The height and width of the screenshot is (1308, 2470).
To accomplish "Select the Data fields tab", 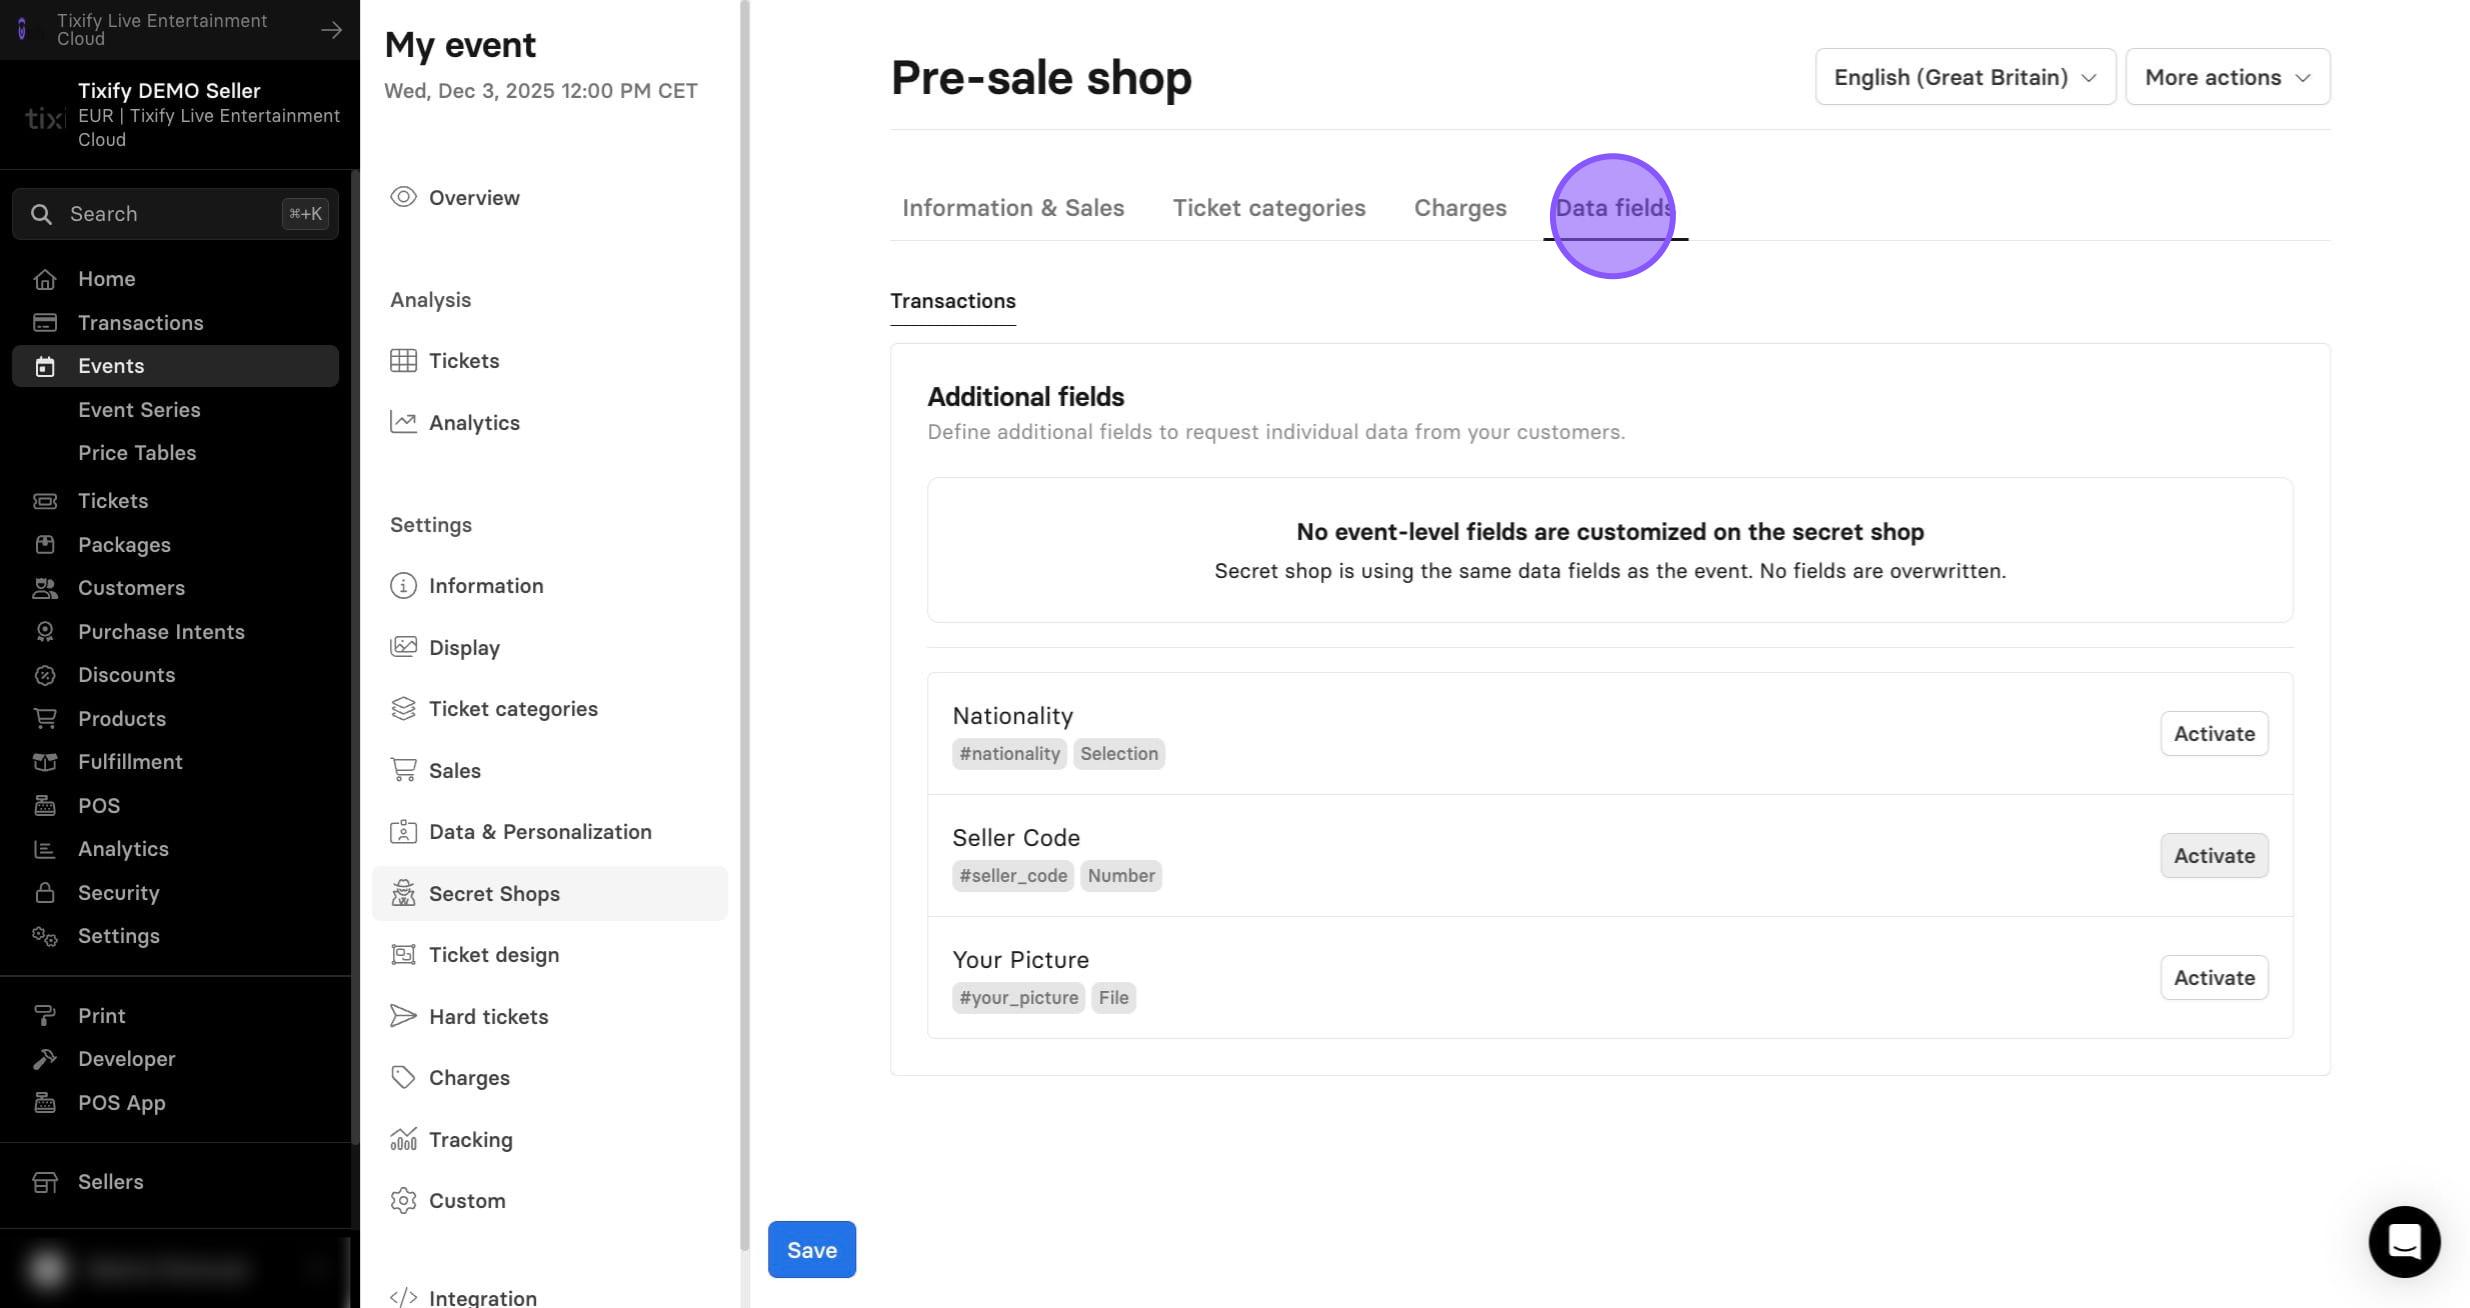I will click(x=1615, y=208).
